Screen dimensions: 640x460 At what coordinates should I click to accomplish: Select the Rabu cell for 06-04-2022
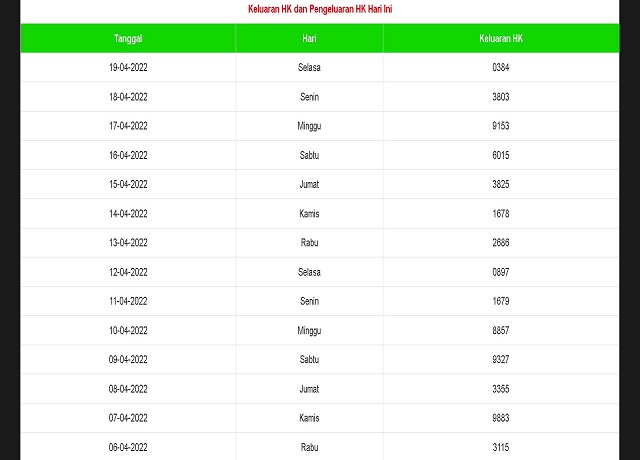click(309, 448)
